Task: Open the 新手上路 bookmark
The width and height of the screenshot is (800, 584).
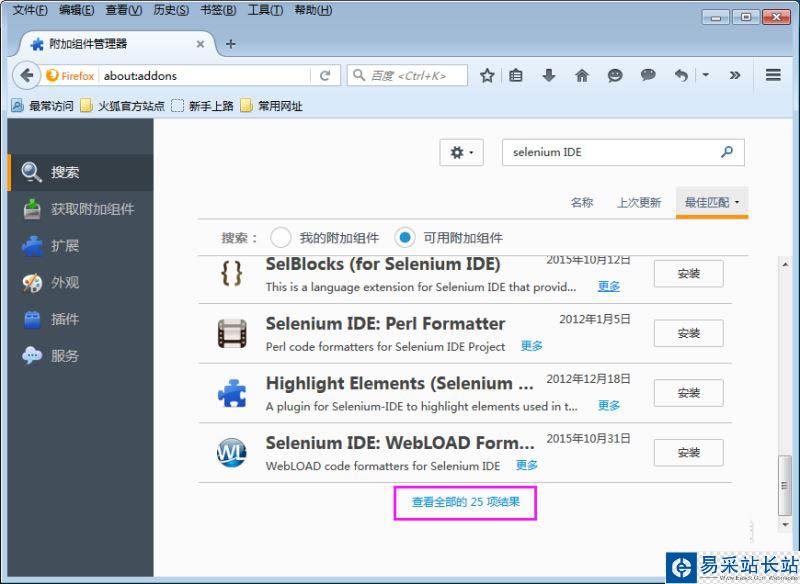Action: point(203,106)
